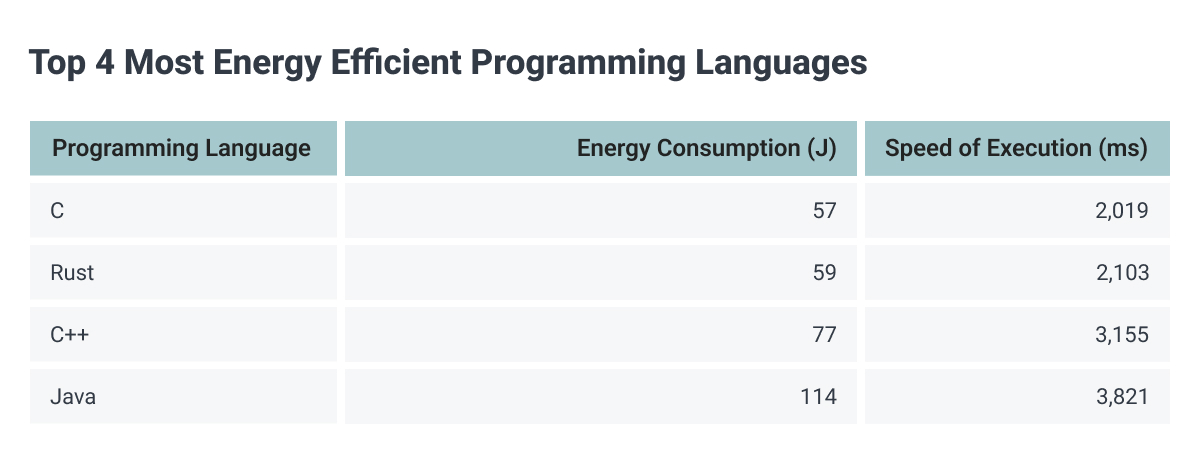Click the C language cell
The height and width of the screenshot is (474, 1200).
(184, 210)
